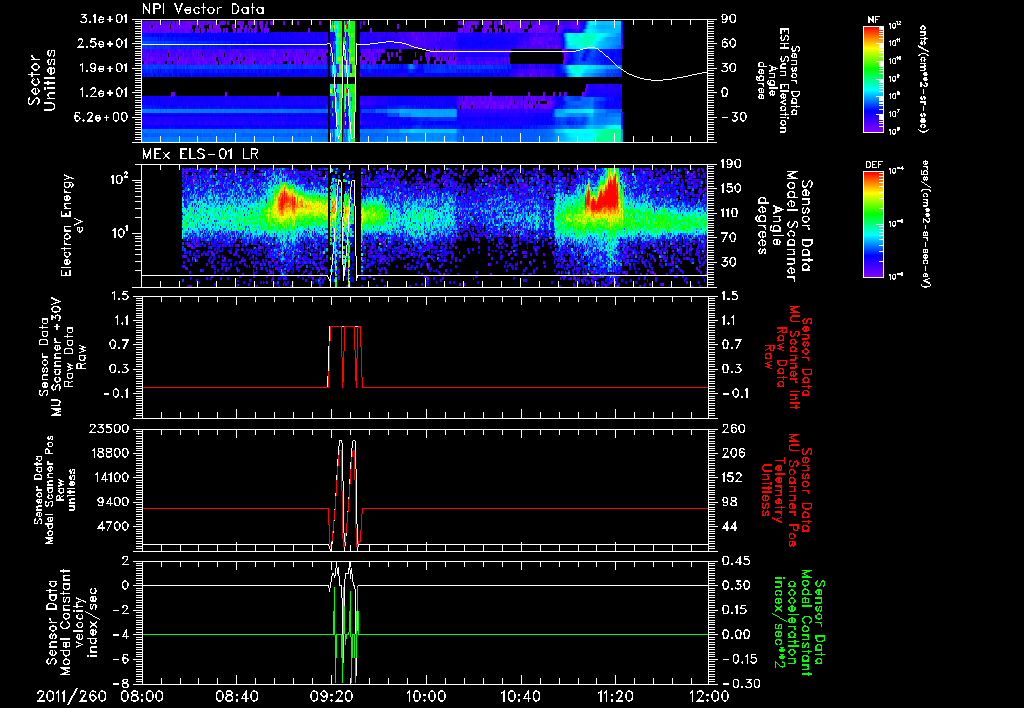Click the 18800 scanner position tick label

click(111, 453)
